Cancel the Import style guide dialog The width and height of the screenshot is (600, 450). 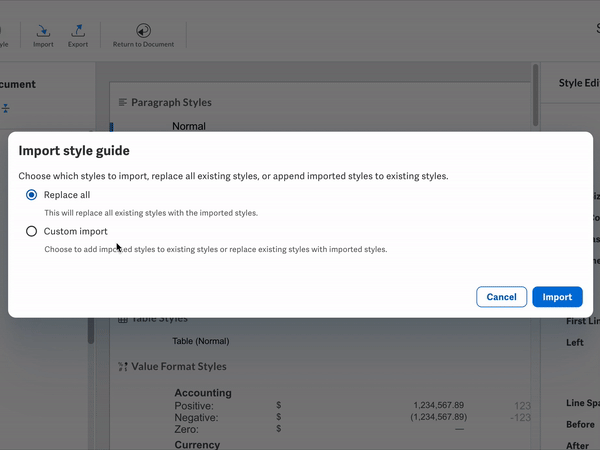tap(501, 297)
